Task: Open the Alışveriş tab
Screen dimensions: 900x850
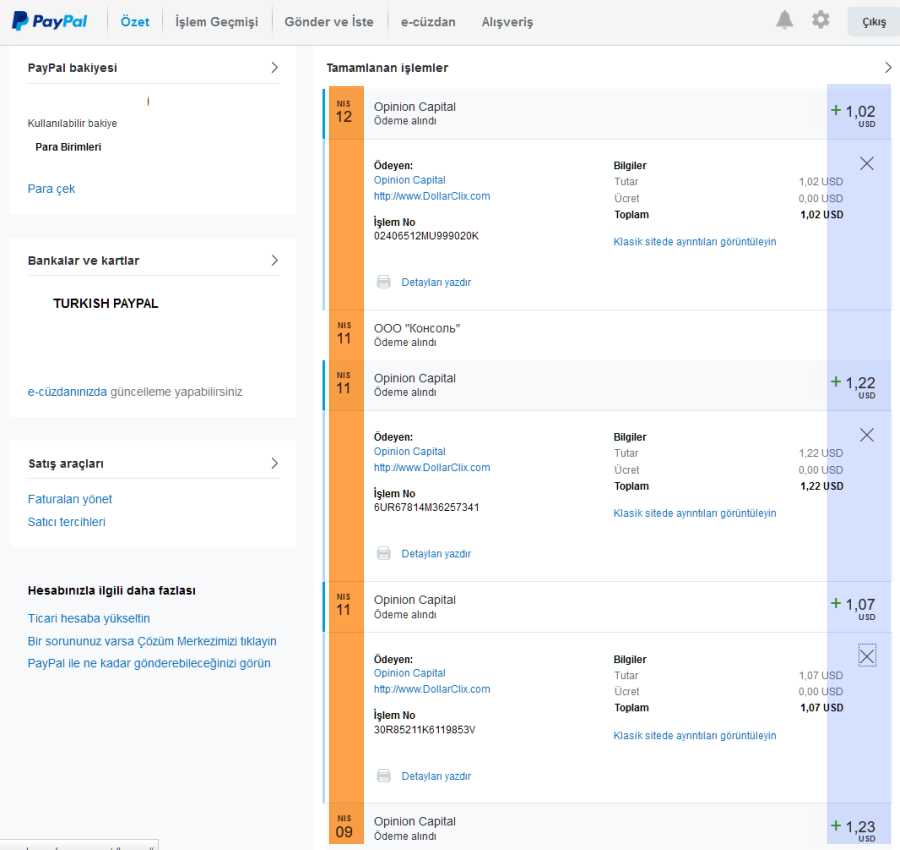Action: pyautogui.click(x=507, y=22)
